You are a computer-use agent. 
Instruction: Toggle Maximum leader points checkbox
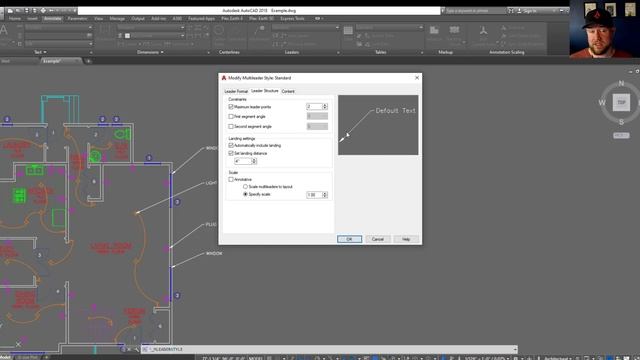click(x=231, y=107)
